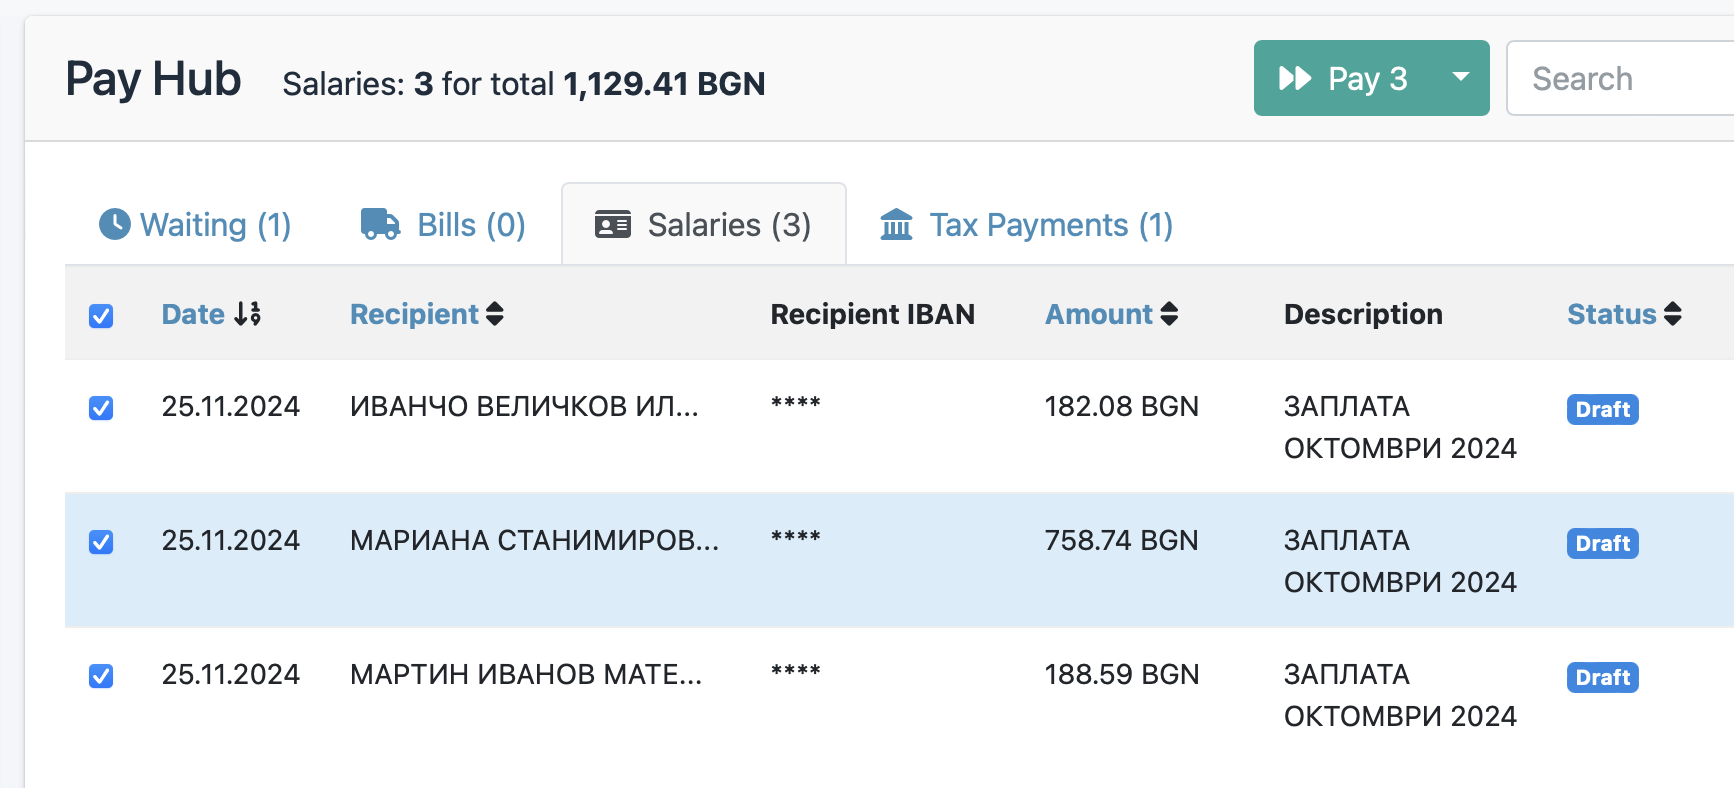Image resolution: width=1734 pixels, height=788 pixels.
Task: Click the clock icon on the Waiting tab
Action: click(115, 224)
